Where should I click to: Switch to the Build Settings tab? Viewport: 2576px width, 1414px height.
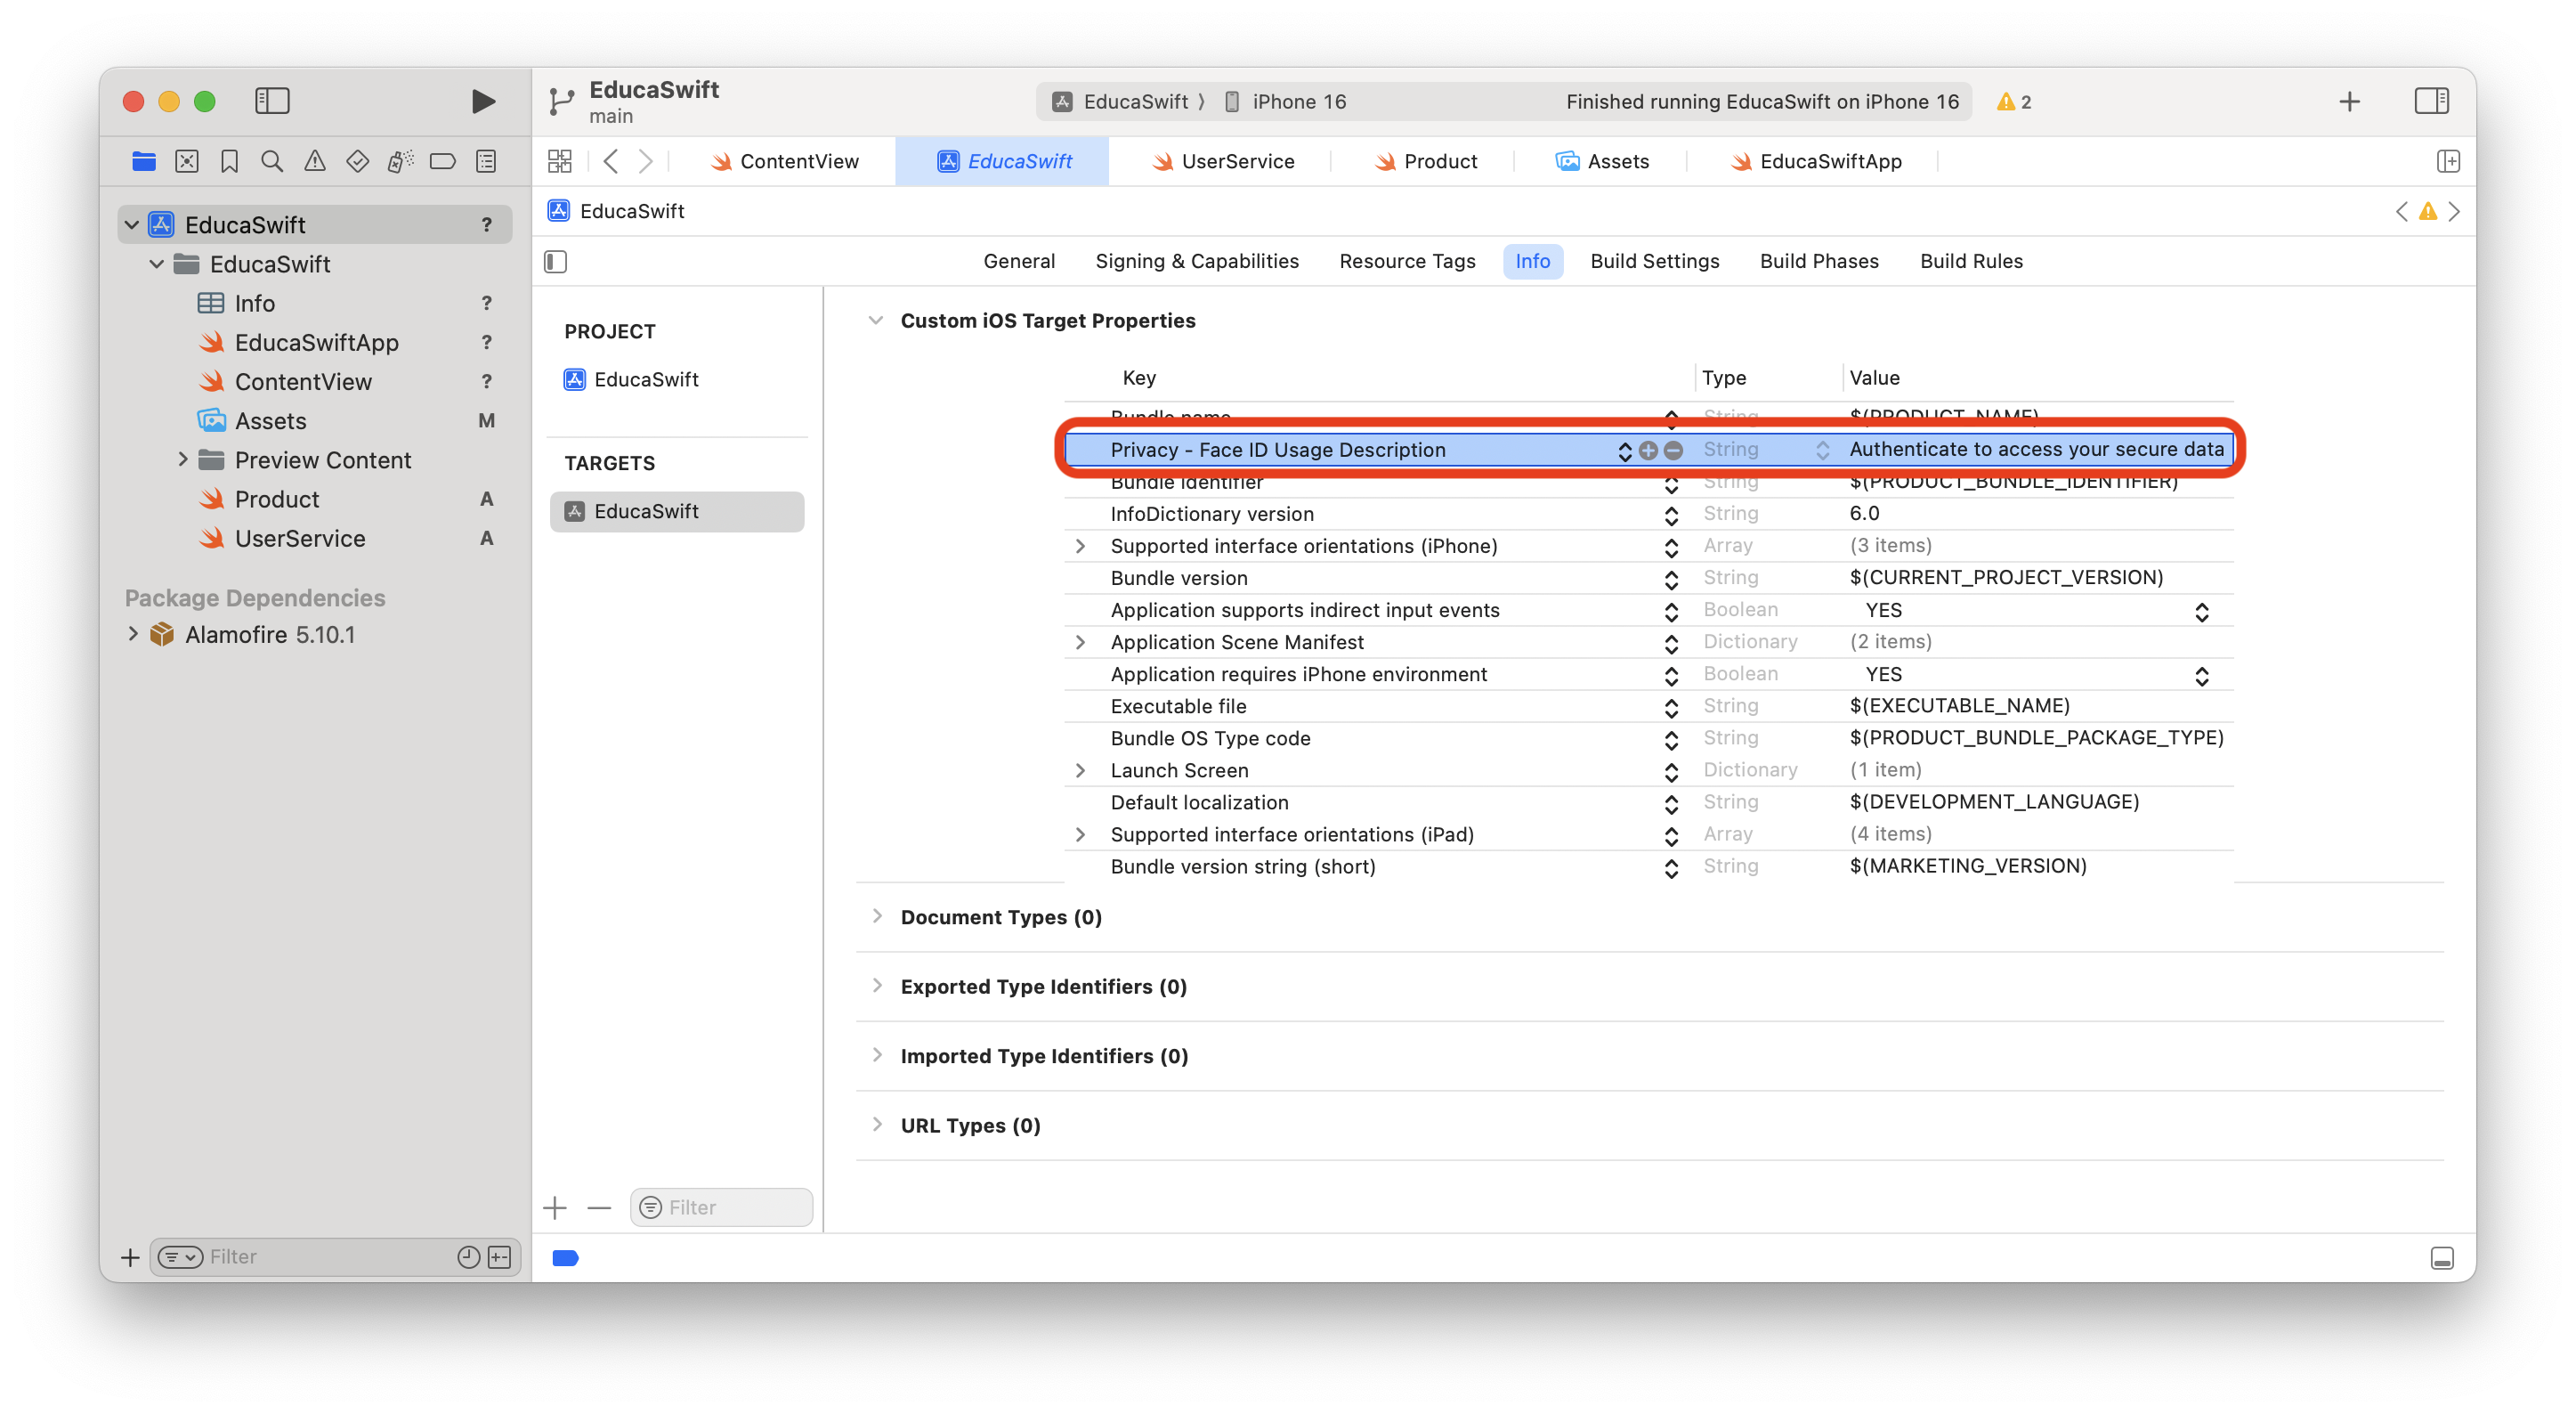click(x=1654, y=261)
